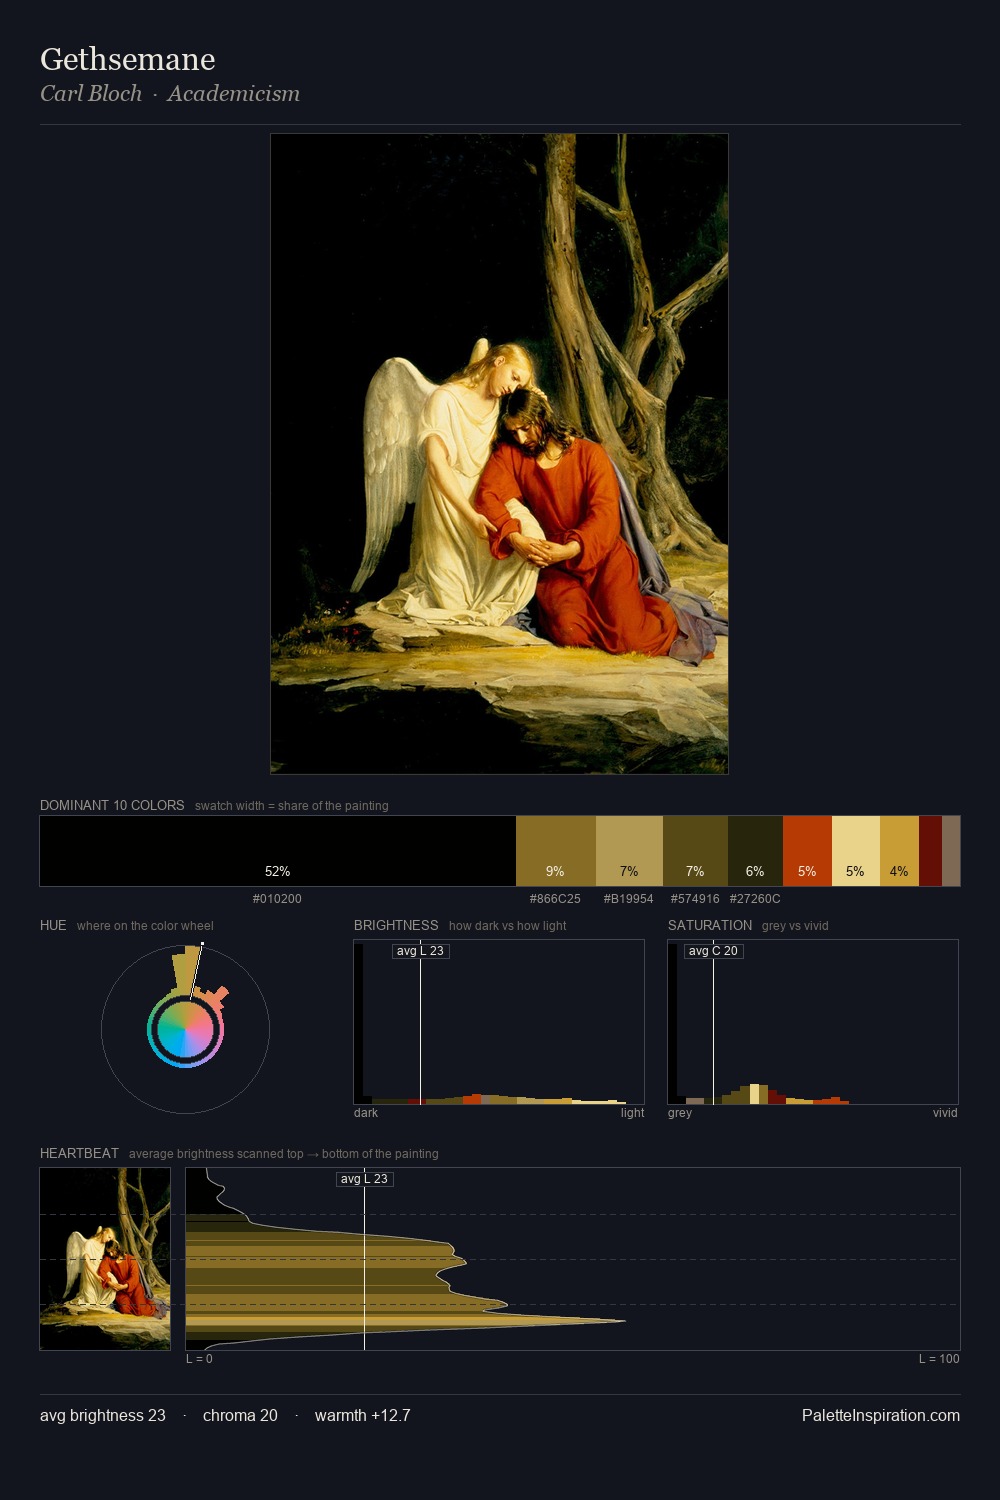Click the orange-red 5% swatch

coord(807,851)
